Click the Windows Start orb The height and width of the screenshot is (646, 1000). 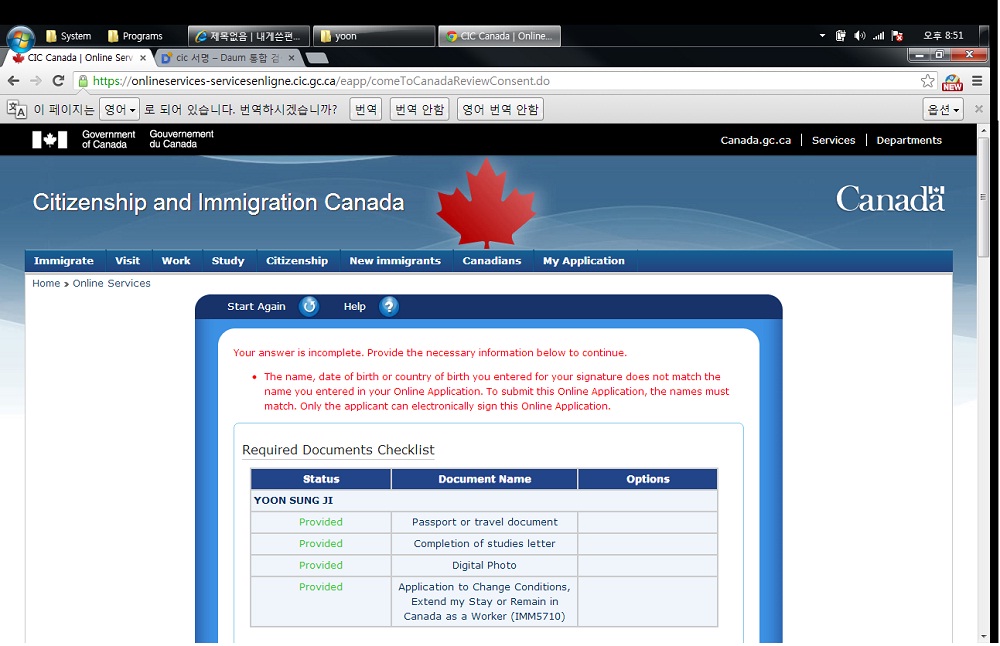[20, 38]
